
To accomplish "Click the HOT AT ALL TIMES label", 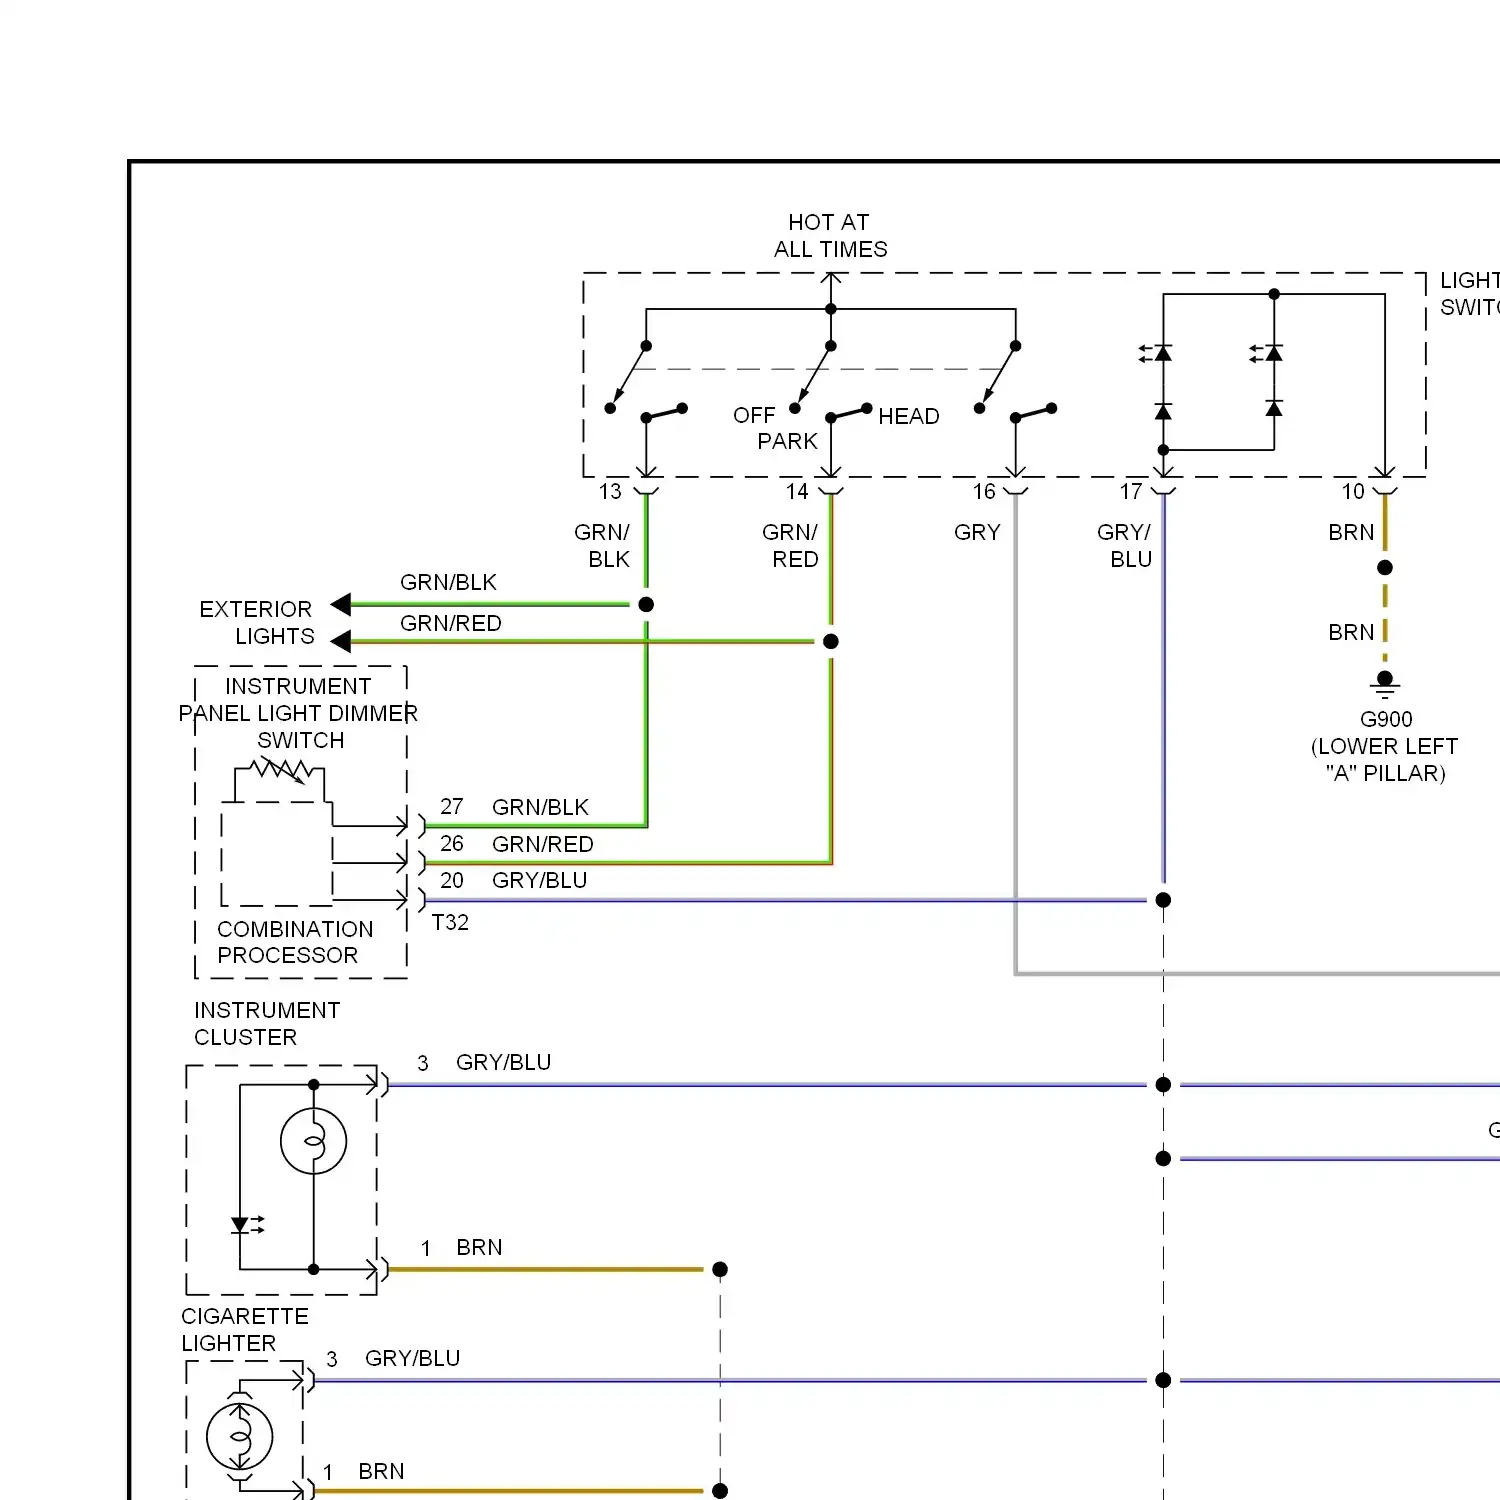I will point(830,235).
